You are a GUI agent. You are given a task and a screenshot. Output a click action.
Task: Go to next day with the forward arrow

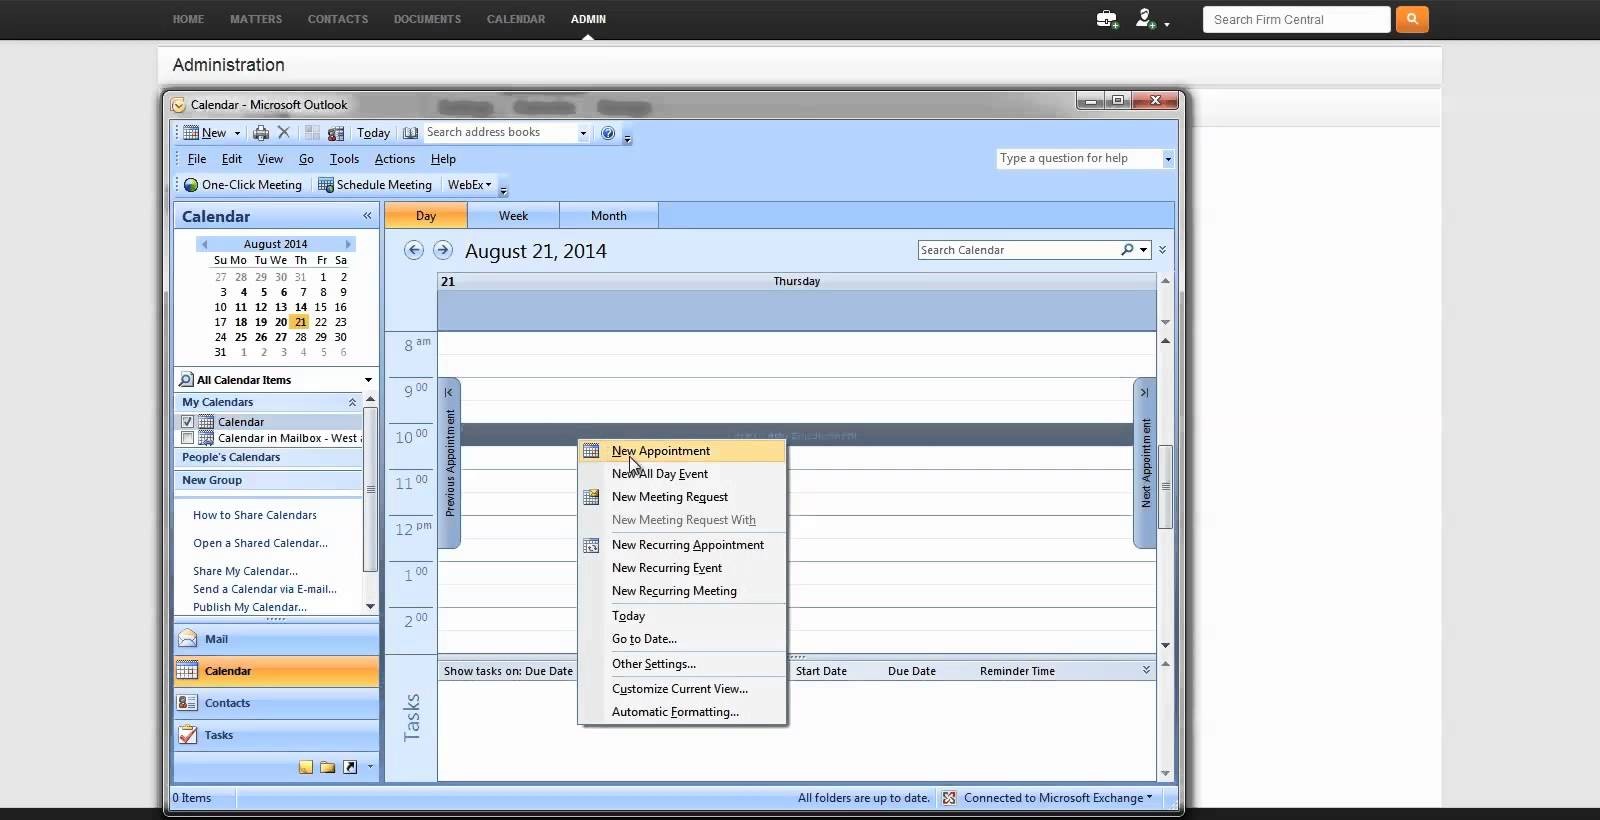(x=443, y=251)
